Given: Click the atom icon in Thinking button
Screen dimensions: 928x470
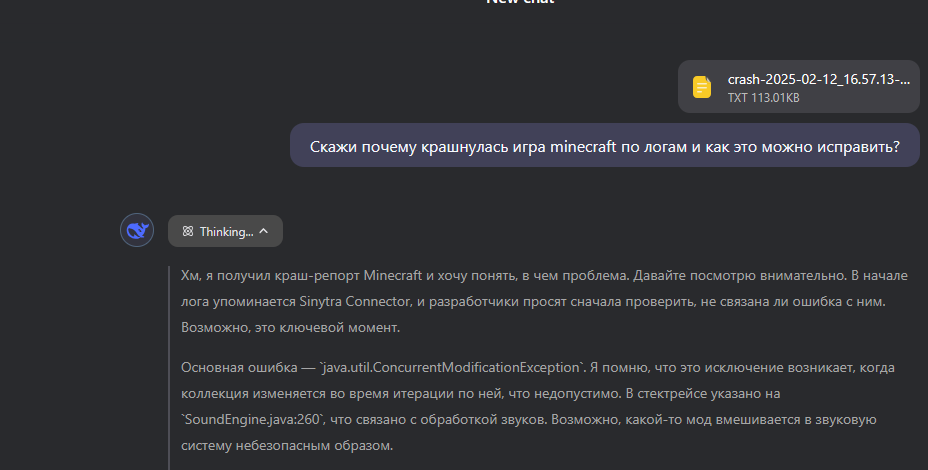Looking at the screenshot, I should 188,231.
